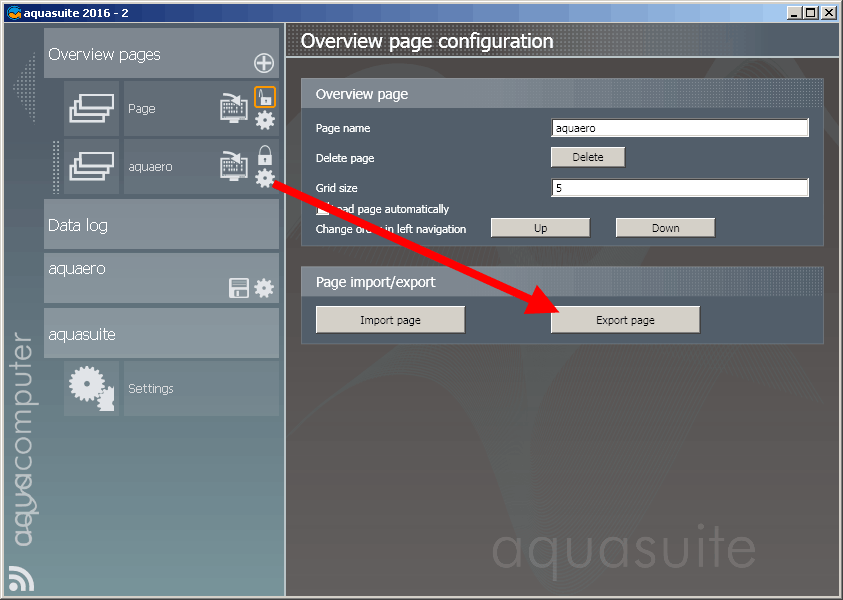Image resolution: width=843 pixels, height=600 pixels.
Task: Open the gear settings for 'Page'
Action: 265,120
